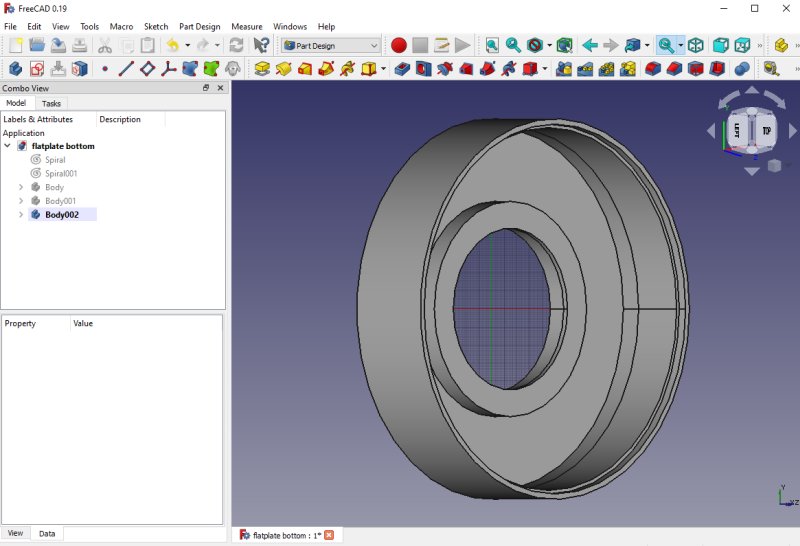Open the Part Design menu
800x546 pixels.
point(199,27)
